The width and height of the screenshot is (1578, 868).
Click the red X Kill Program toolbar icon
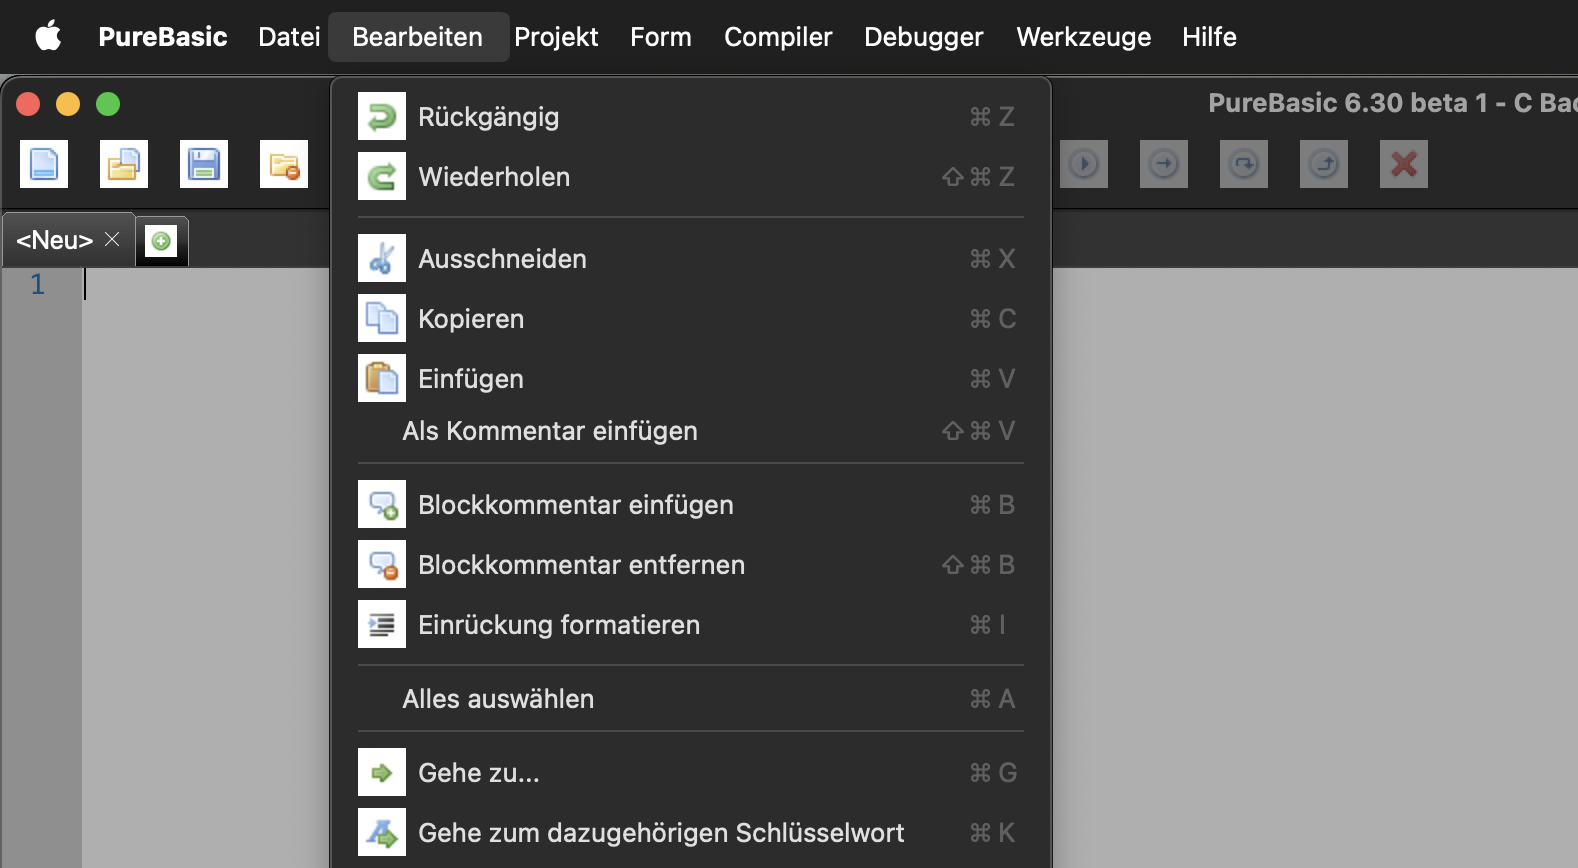tap(1404, 164)
